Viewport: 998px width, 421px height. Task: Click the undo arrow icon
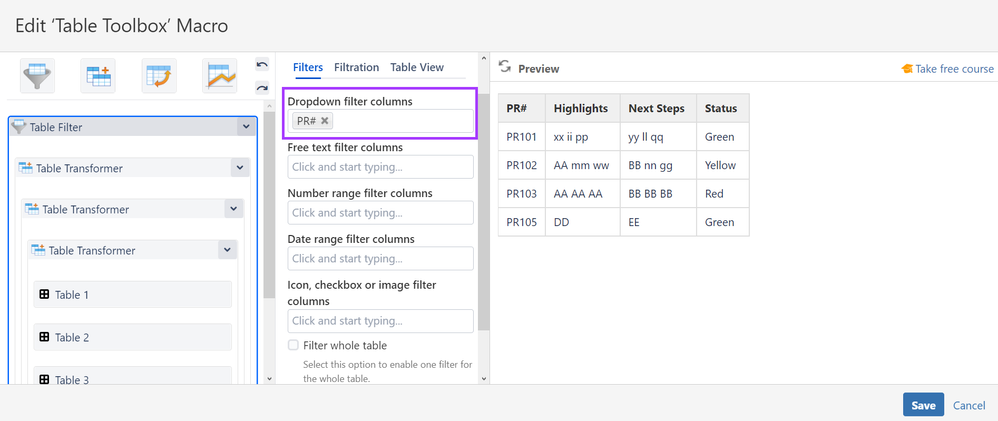coord(262,65)
